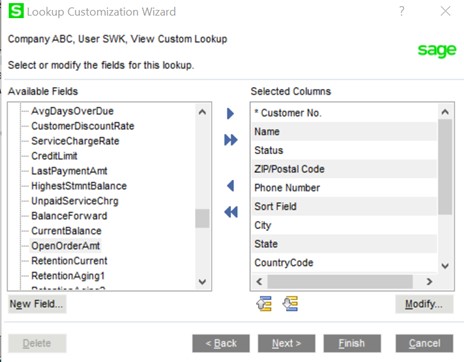Image resolution: width=464 pixels, height=362 pixels.
Task: Click the Finish button
Action: click(x=352, y=343)
